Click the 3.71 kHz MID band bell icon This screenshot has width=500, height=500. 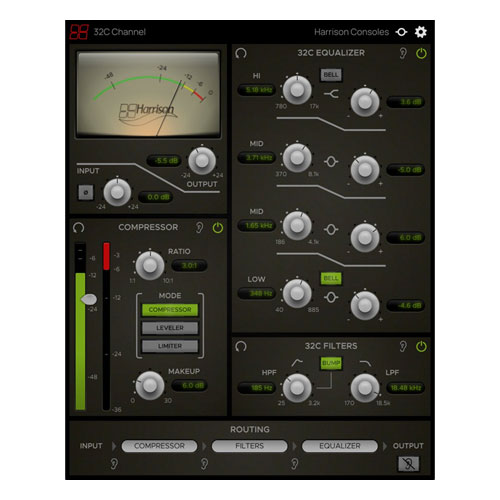[331, 162]
